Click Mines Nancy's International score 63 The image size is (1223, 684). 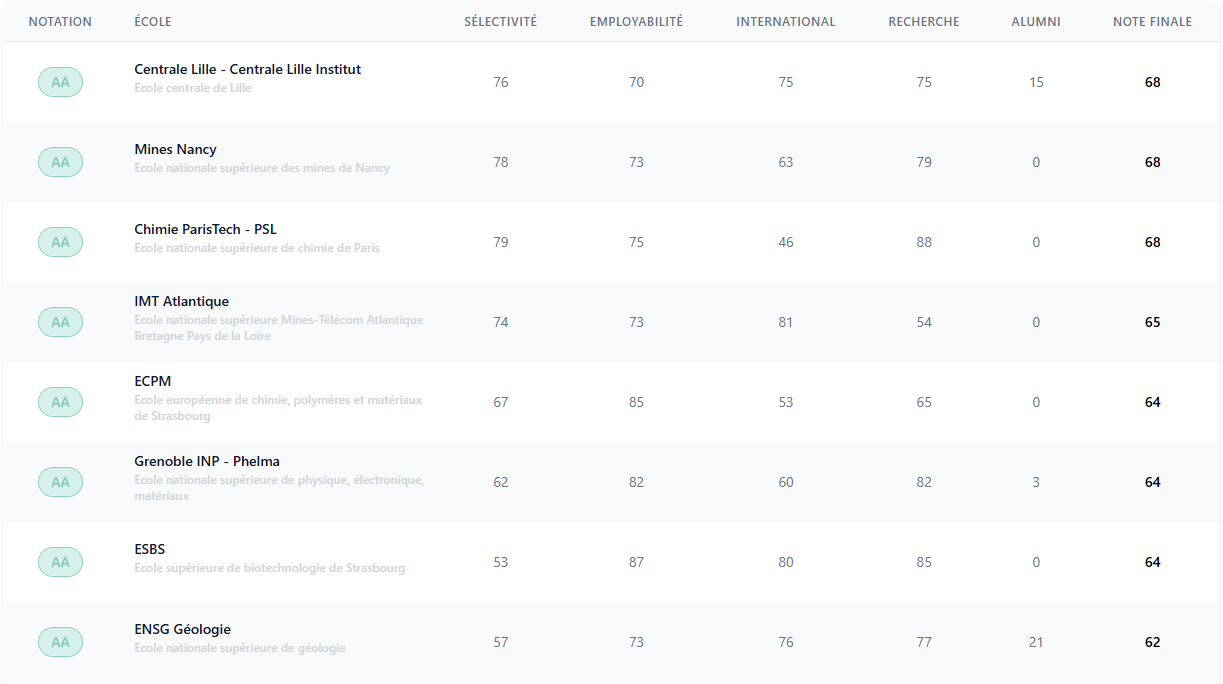(786, 162)
